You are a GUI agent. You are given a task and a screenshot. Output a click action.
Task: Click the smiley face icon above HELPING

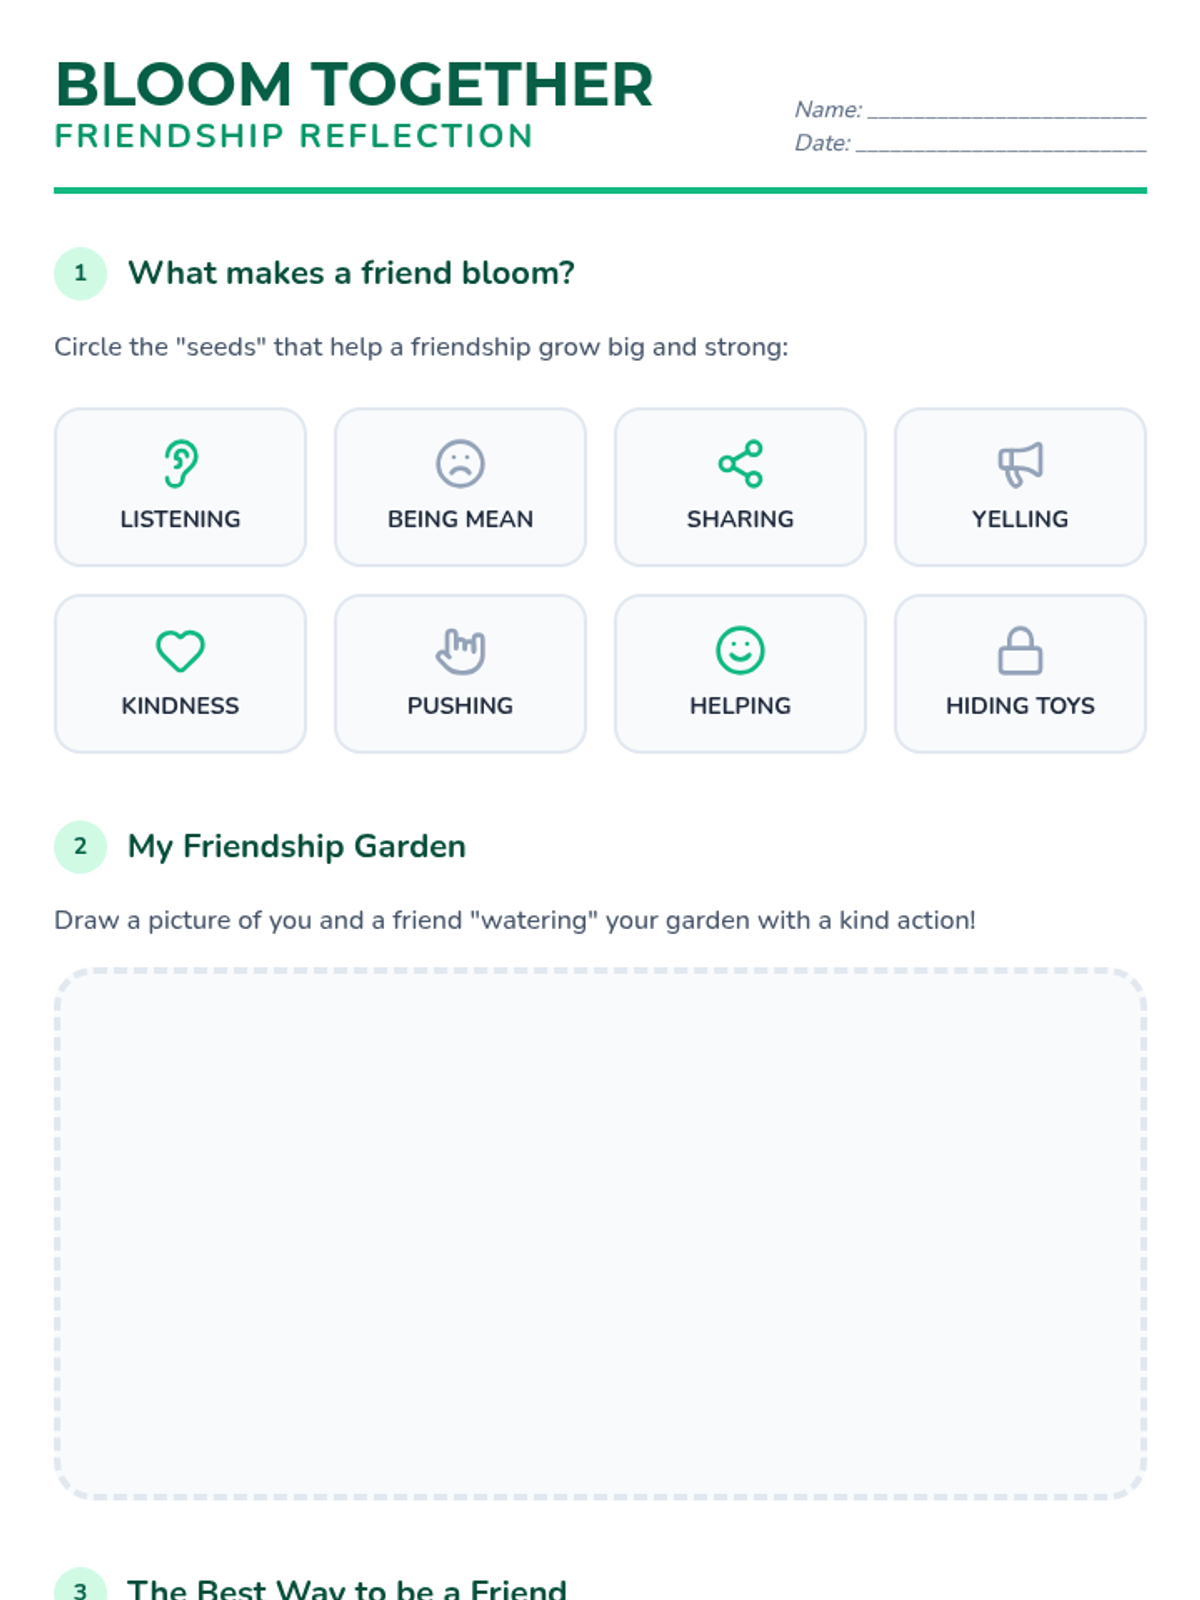click(x=740, y=651)
